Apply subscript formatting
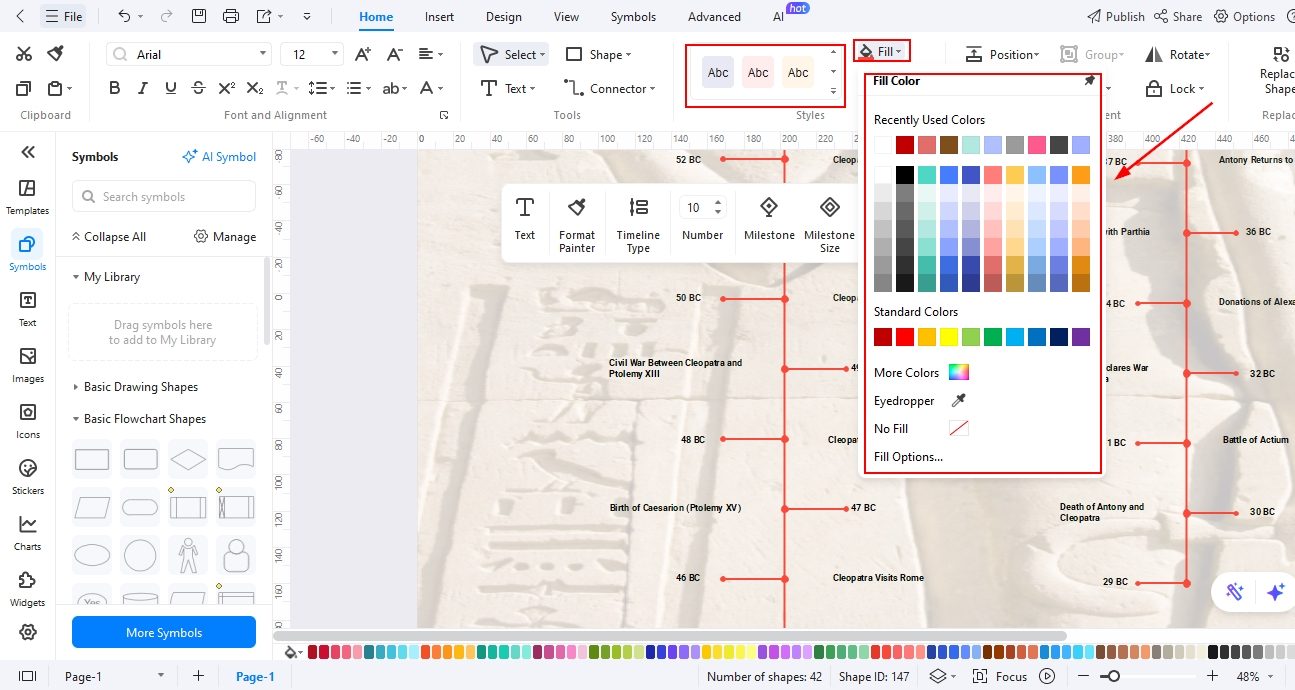The image size is (1295, 690). 255,88
